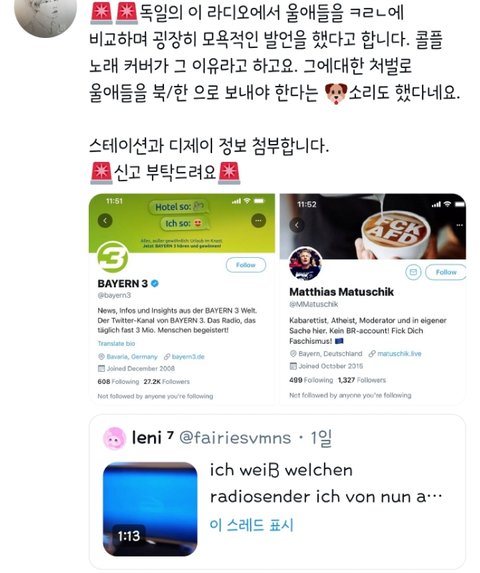Click the tweet author's avatar at top

coord(45,15)
